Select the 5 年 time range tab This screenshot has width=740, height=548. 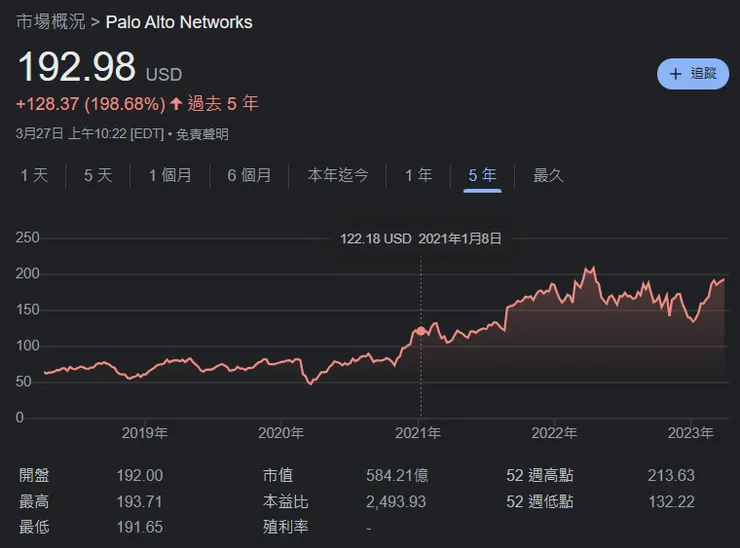(482, 175)
